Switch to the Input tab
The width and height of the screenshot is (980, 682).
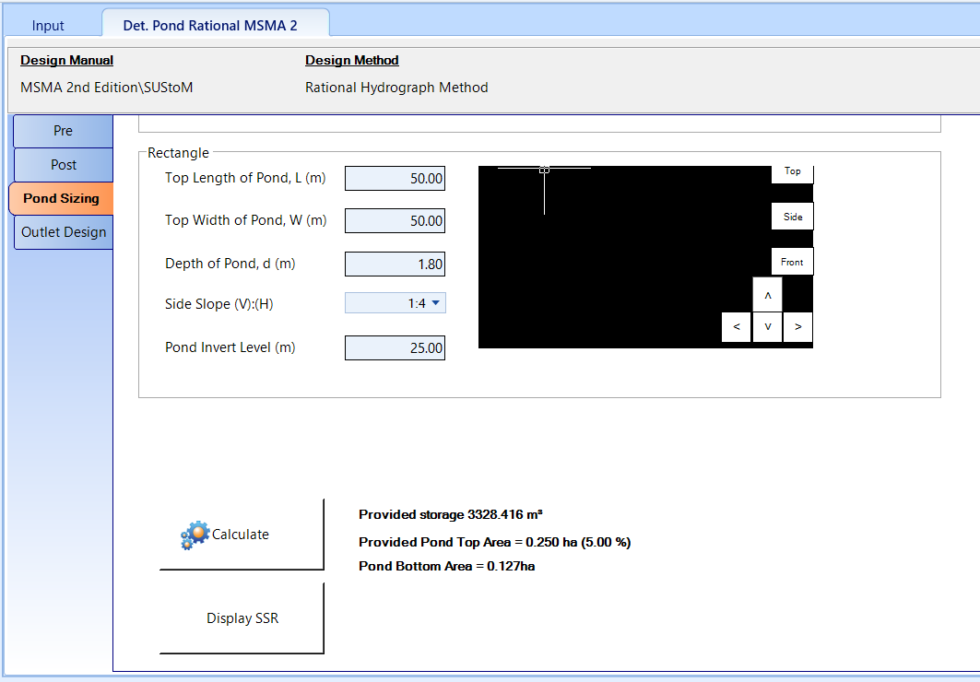click(48, 25)
